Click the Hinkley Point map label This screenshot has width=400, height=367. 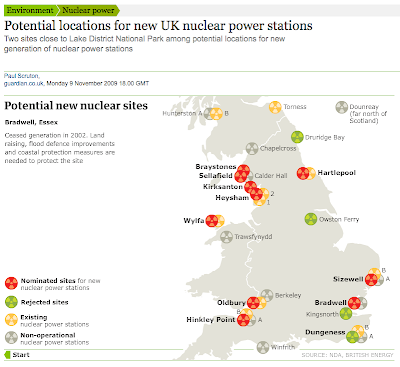coord(211,320)
